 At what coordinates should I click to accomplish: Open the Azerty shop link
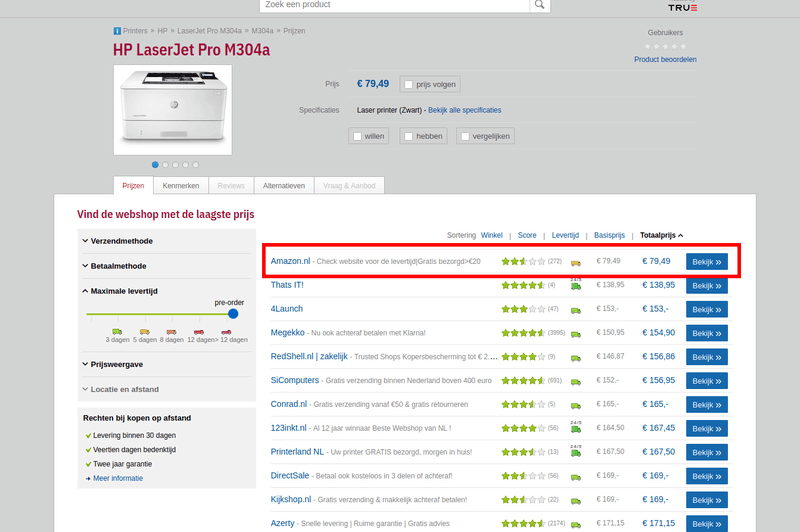coord(282,523)
